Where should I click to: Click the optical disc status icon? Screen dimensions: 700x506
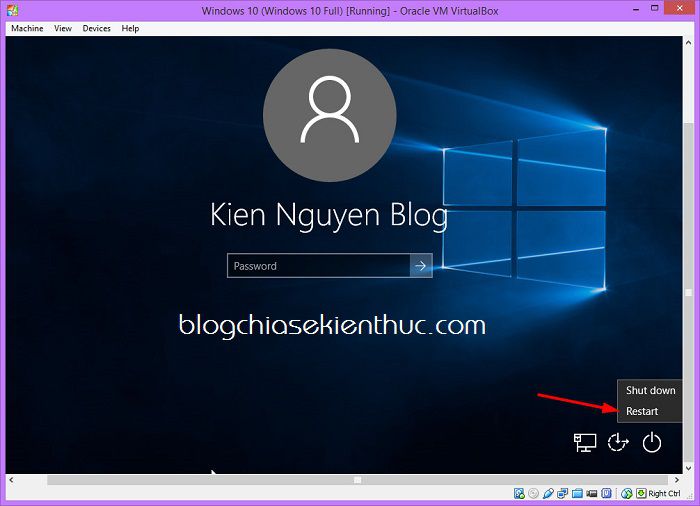tap(533, 493)
